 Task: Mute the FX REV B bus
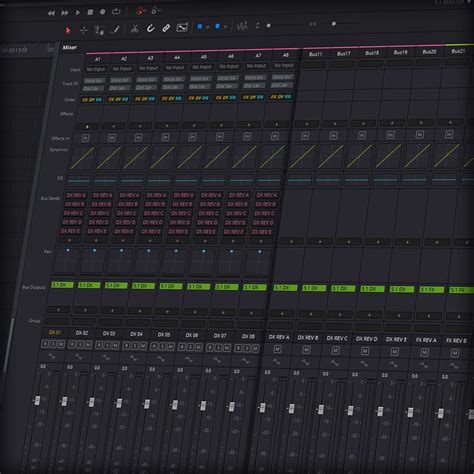coord(455,353)
